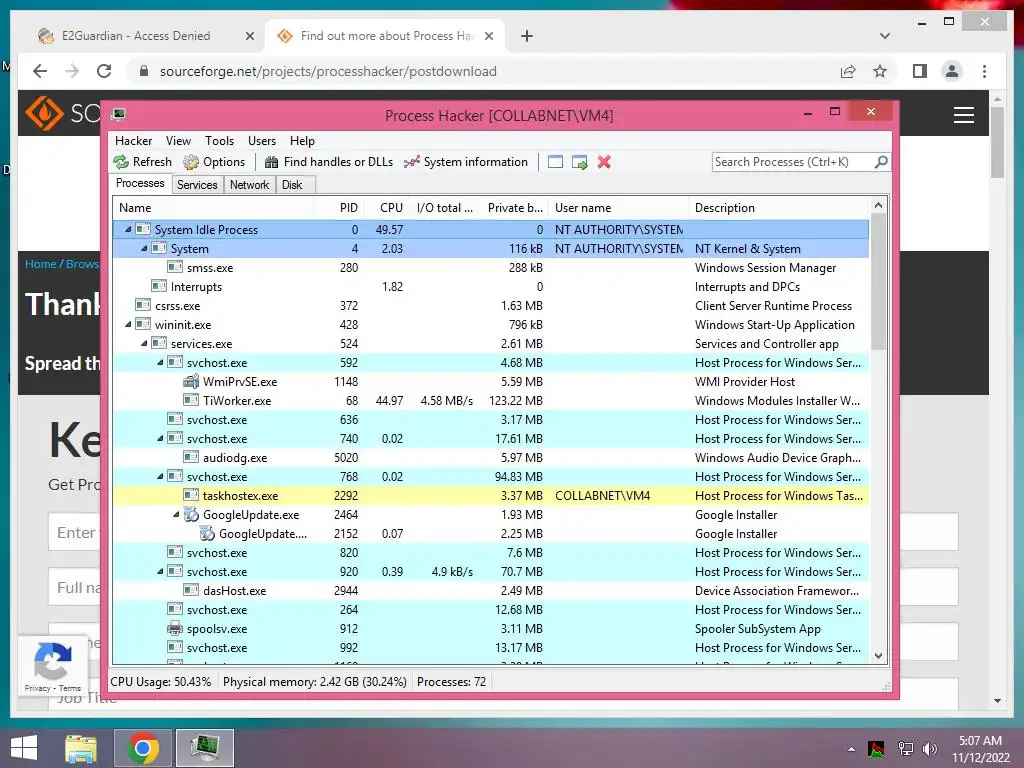Open the Chrome three-dot menu
Screen dimensions: 1024x768
click(x=984, y=71)
